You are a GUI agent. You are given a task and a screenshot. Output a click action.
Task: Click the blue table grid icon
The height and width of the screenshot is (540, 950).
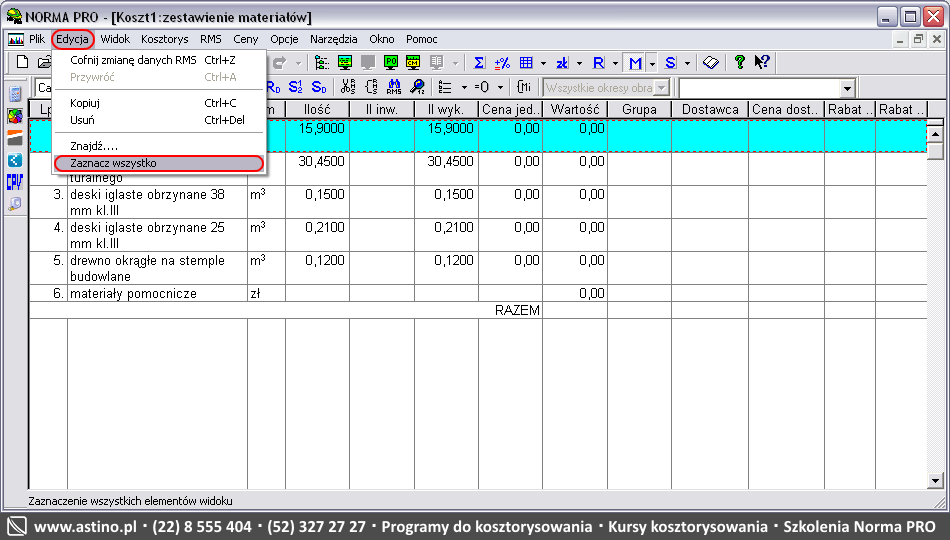point(526,62)
